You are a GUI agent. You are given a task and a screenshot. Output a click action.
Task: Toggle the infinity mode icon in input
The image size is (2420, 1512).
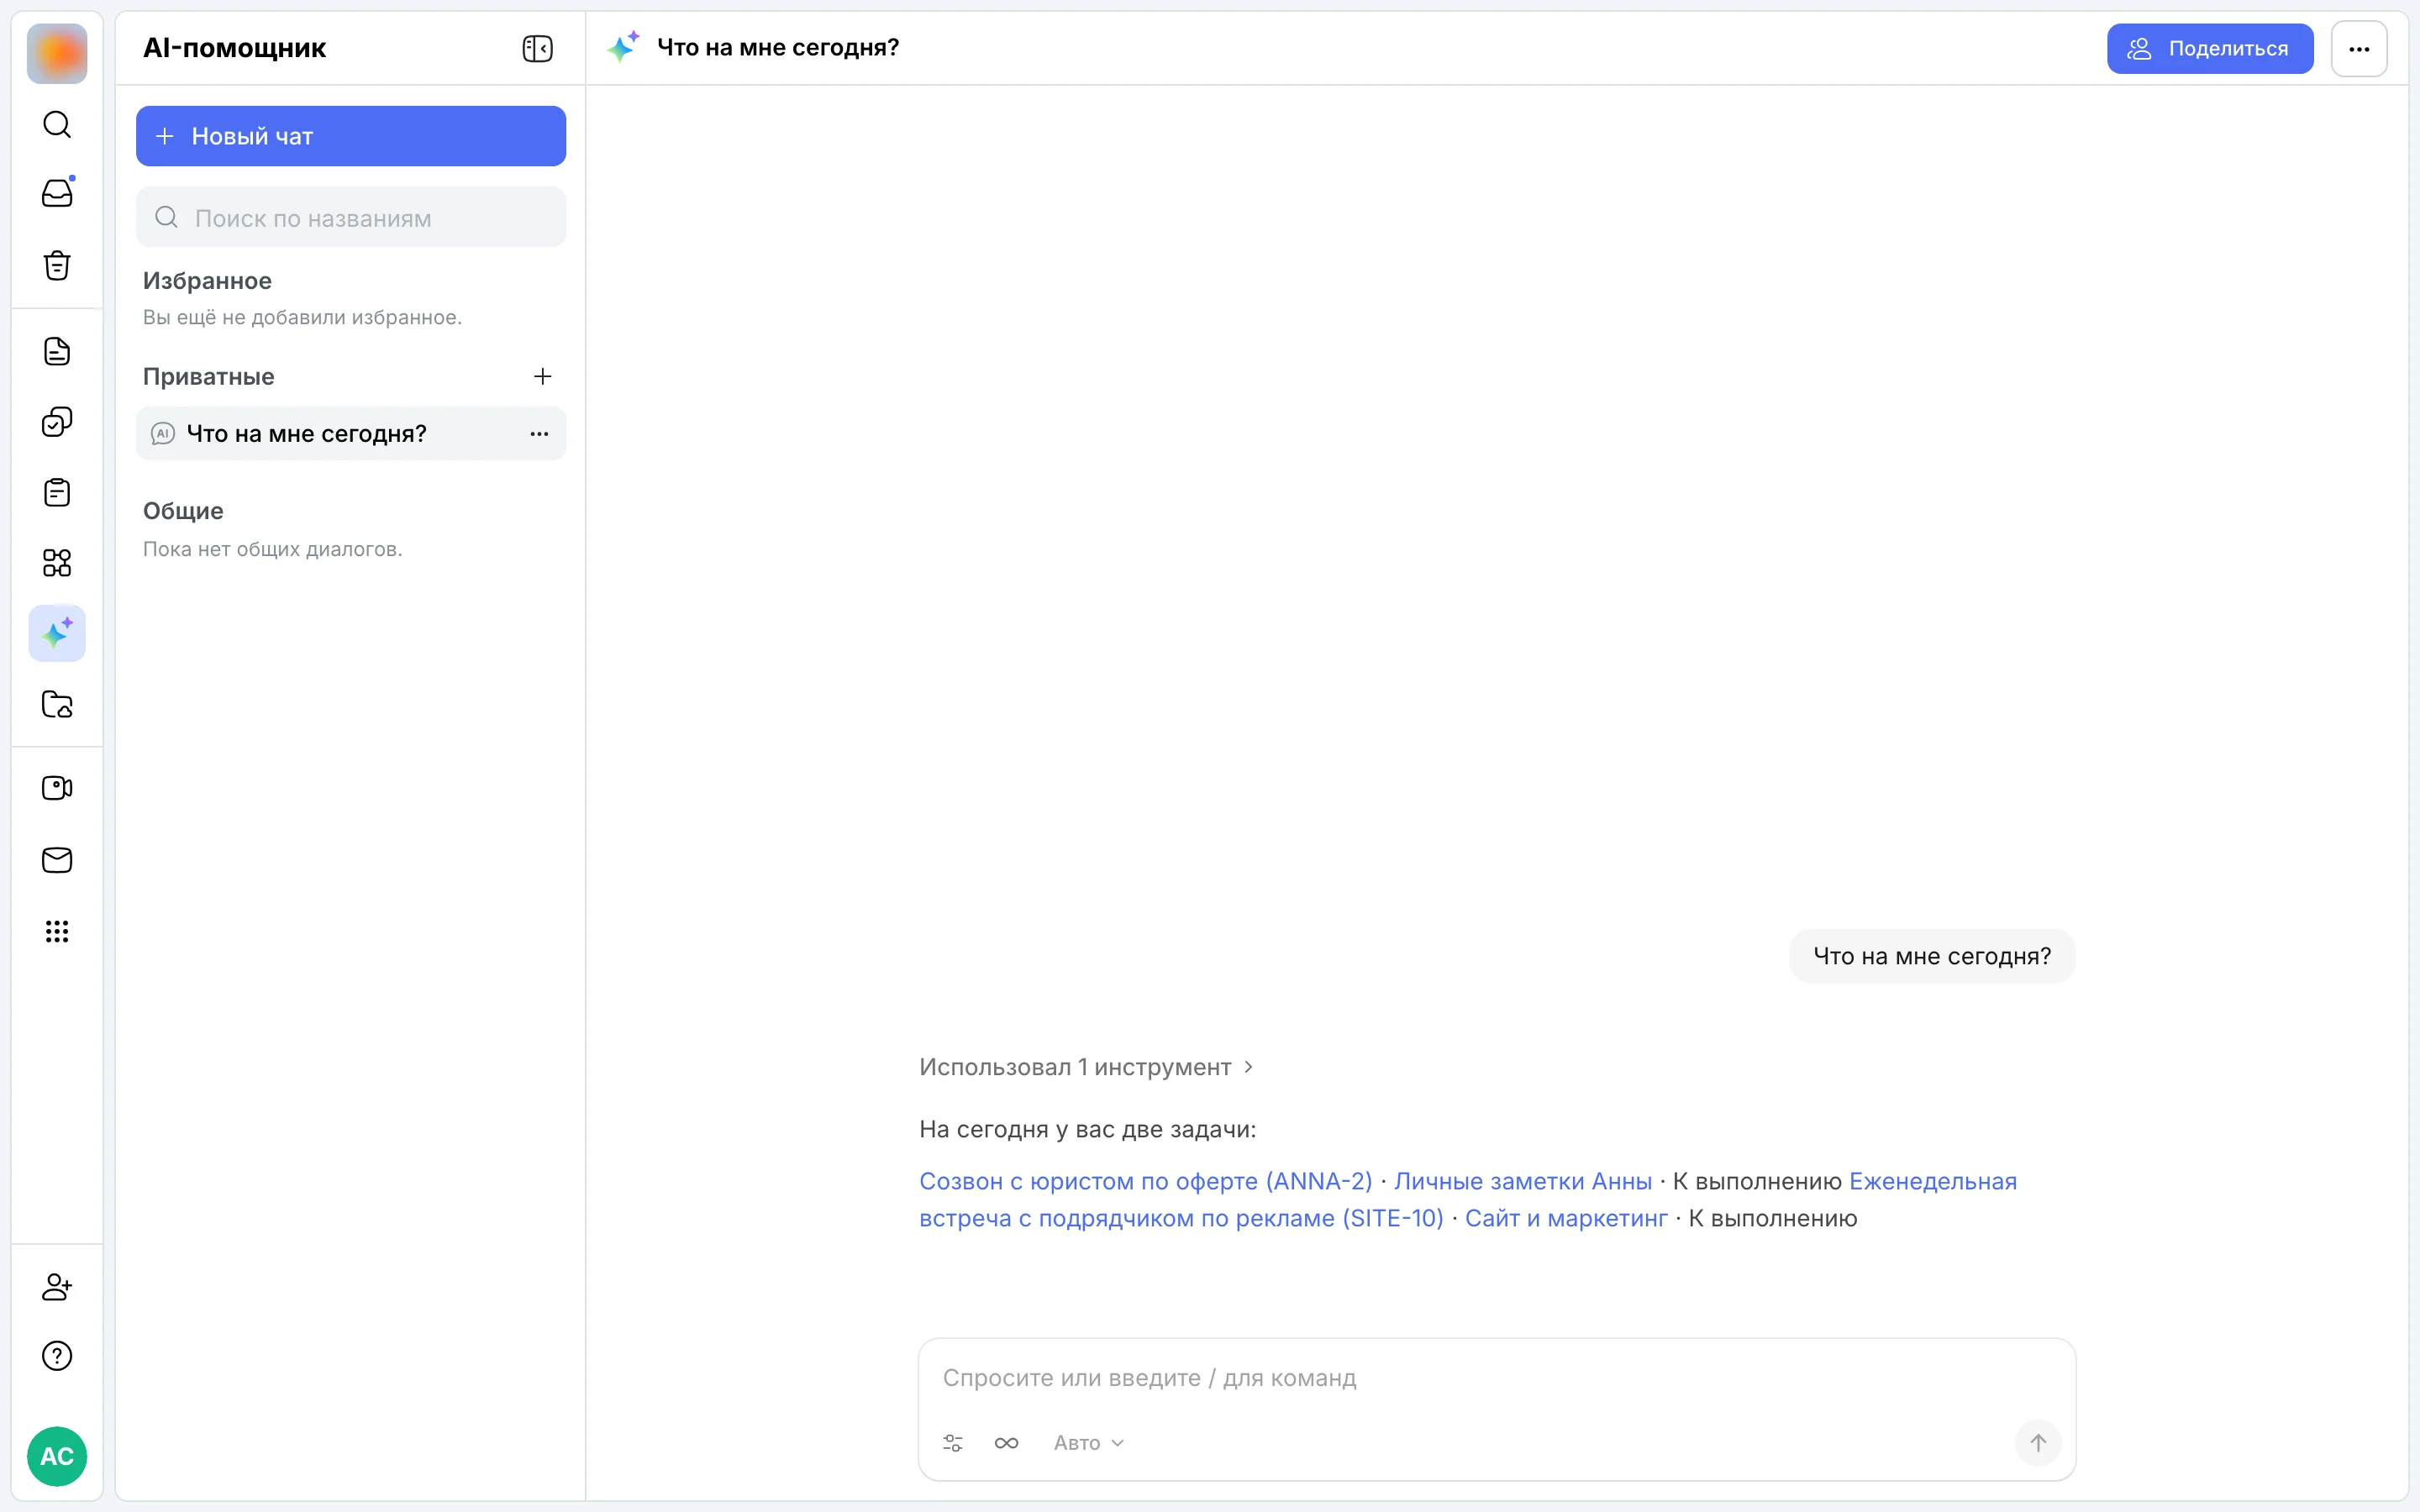pyautogui.click(x=1006, y=1443)
